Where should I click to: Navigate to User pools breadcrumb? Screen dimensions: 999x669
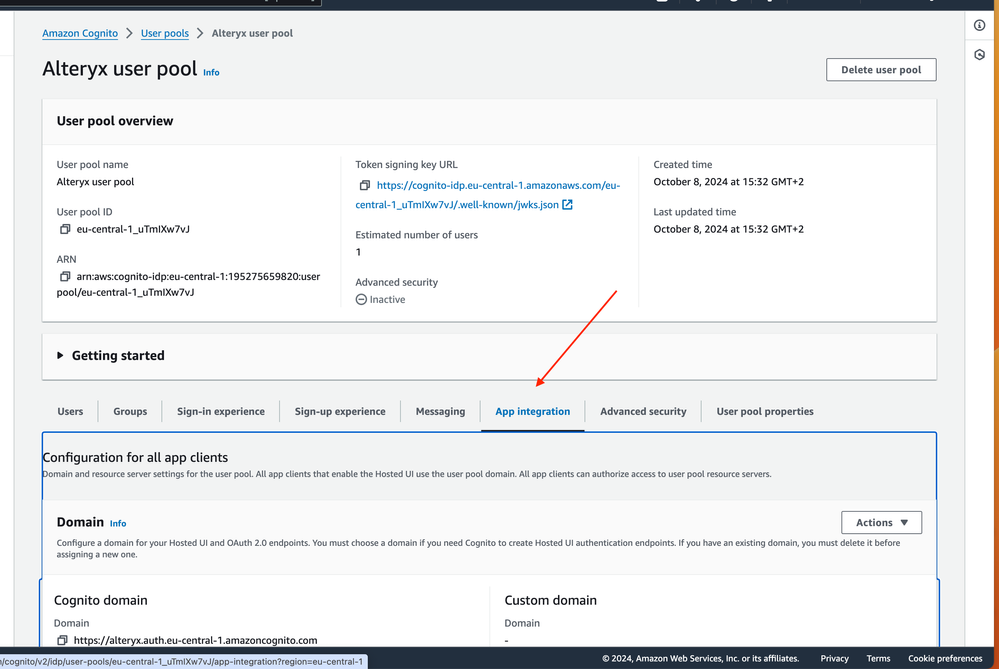click(x=164, y=33)
